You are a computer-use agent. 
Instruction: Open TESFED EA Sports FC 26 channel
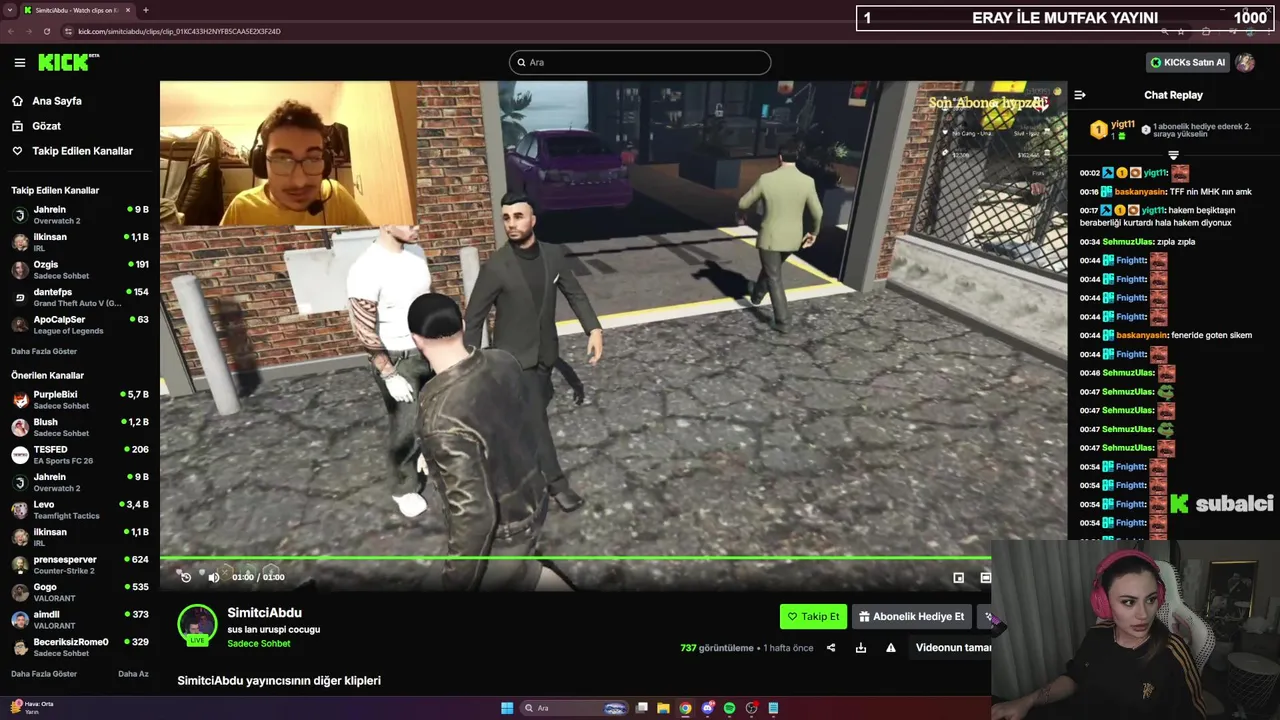coord(80,455)
